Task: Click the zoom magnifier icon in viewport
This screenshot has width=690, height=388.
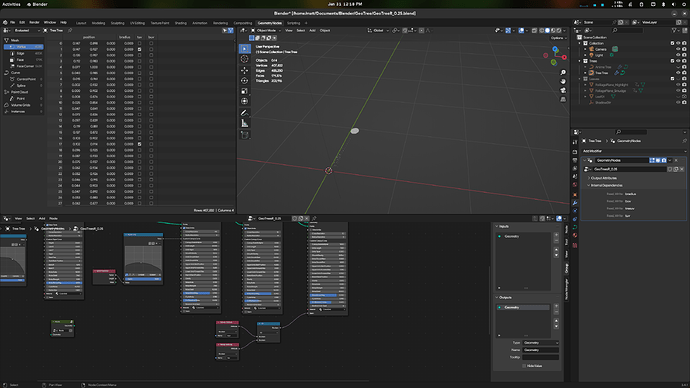Action: click(x=563, y=73)
